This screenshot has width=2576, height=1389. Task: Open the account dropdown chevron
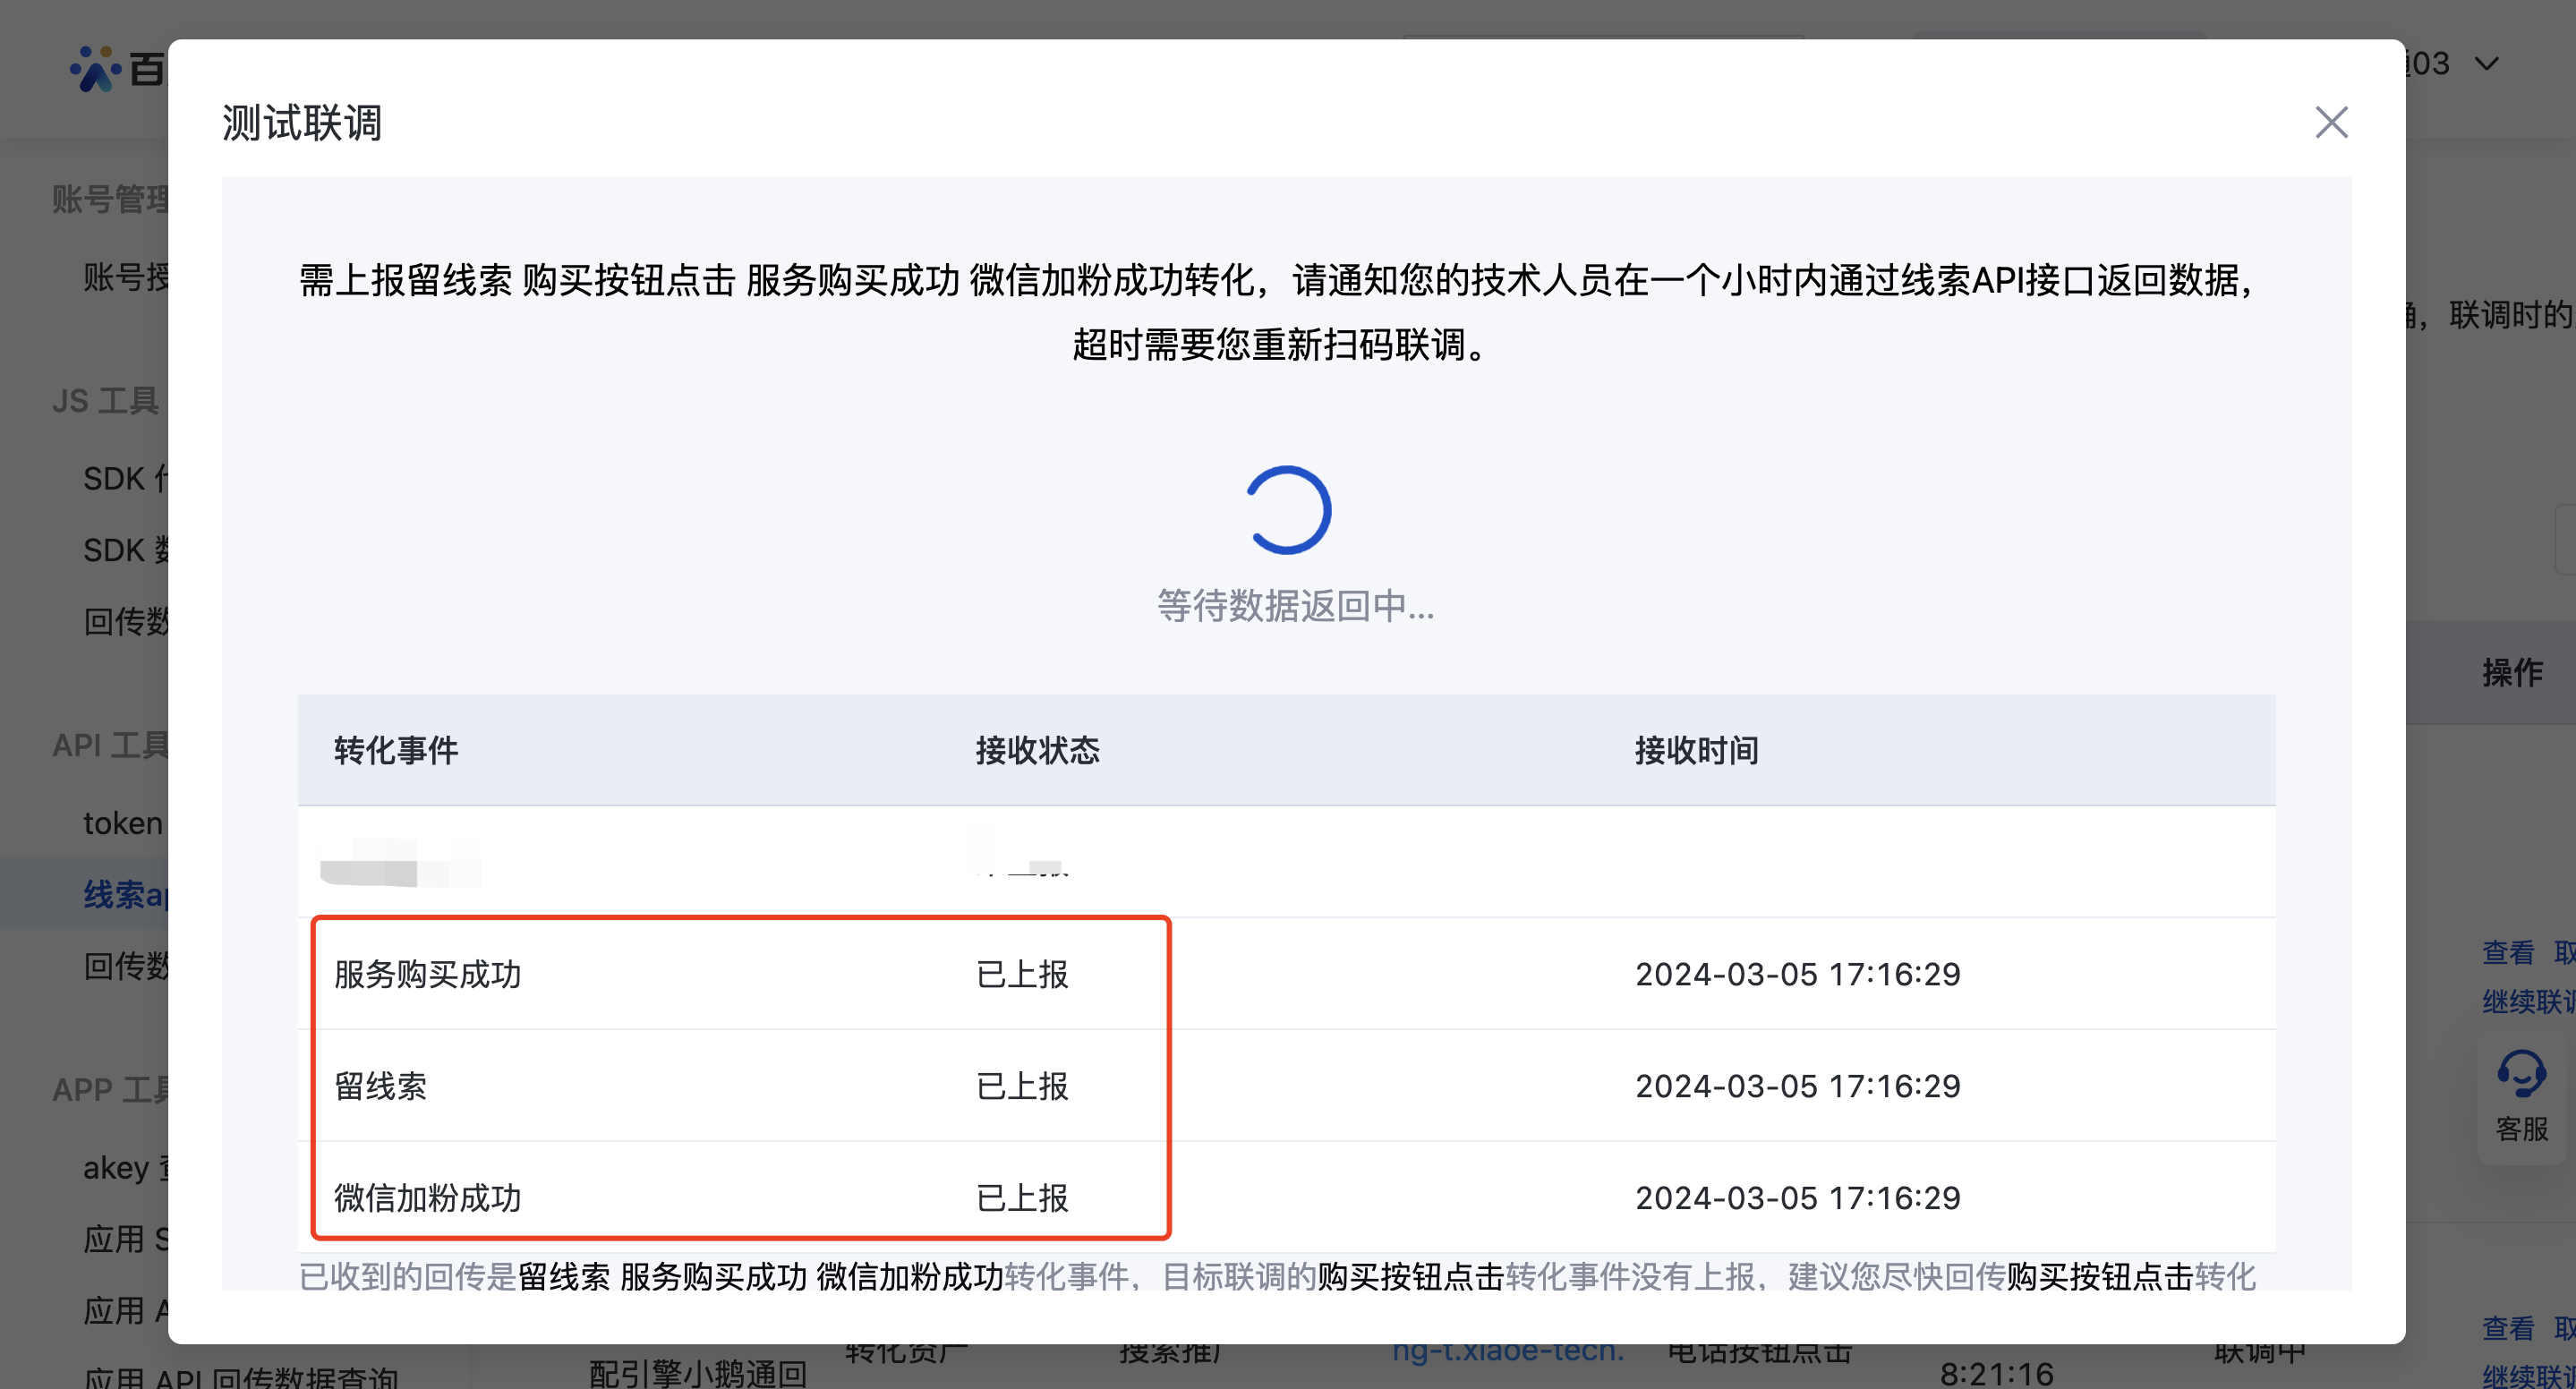click(2487, 64)
